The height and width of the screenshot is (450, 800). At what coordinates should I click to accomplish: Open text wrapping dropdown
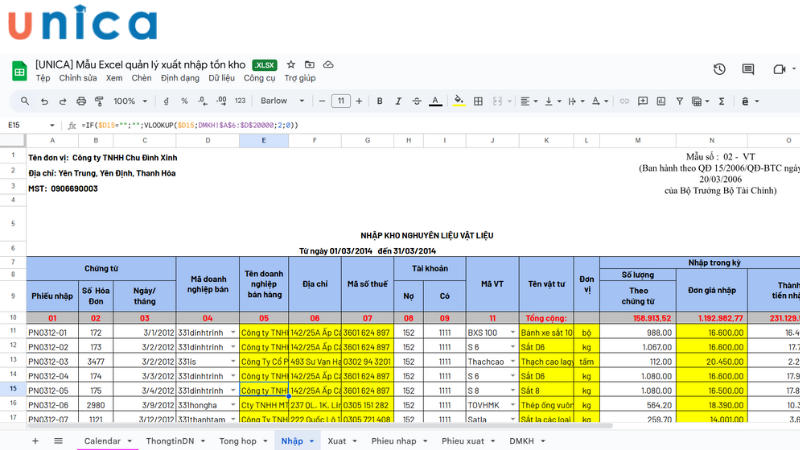(576, 101)
